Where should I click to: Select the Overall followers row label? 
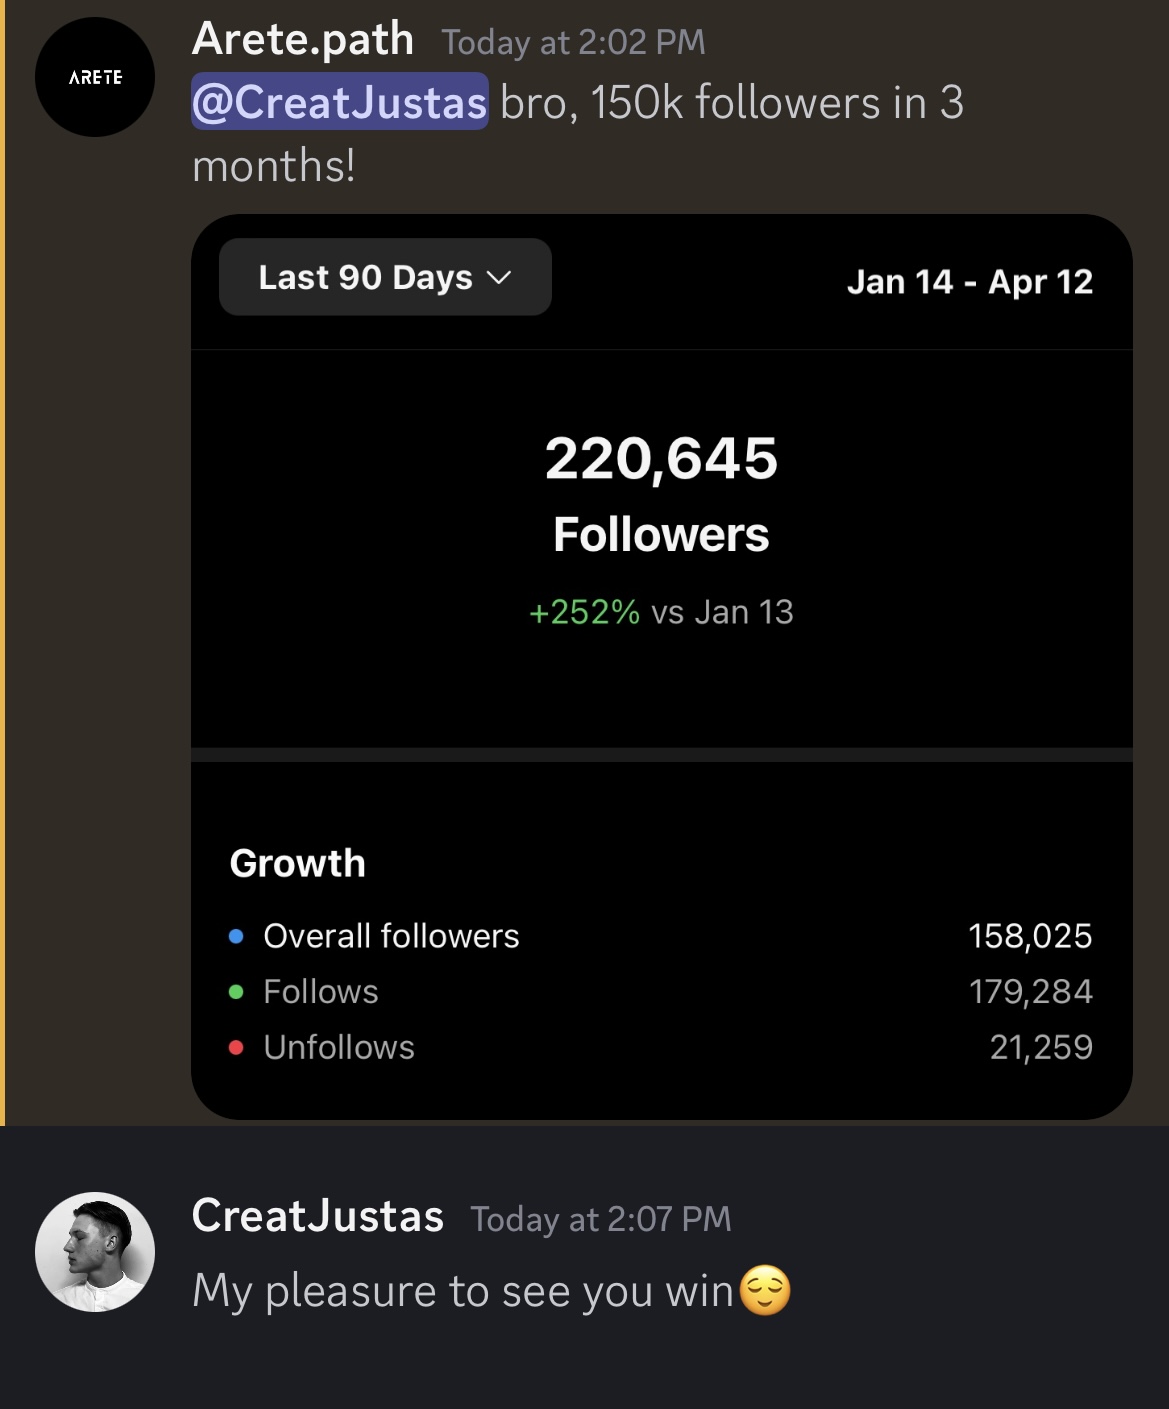391,936
